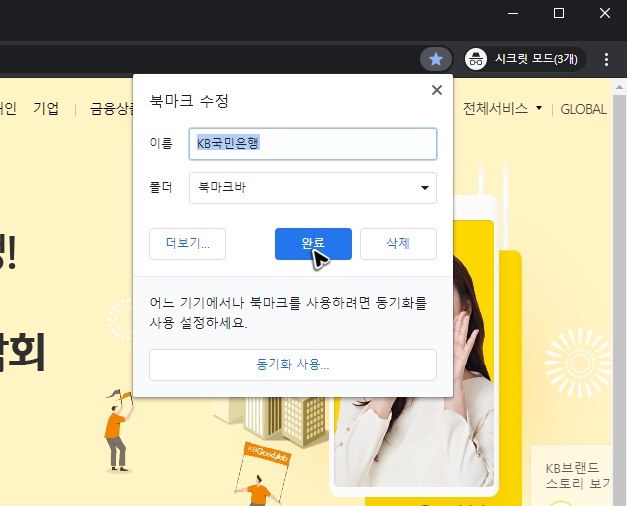Confirm the bookmark with 완료 button
The height and width of the screenshot is (506, 627).
(313, 244)
